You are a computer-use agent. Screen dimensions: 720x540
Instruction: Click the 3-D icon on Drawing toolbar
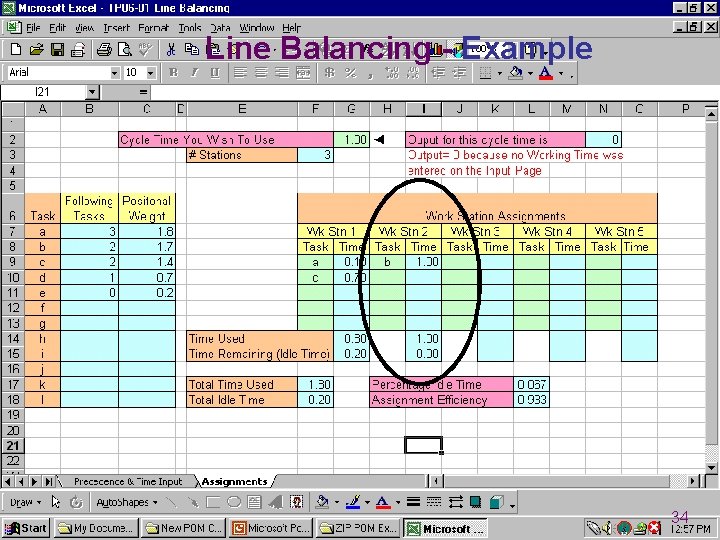(496, 502)
